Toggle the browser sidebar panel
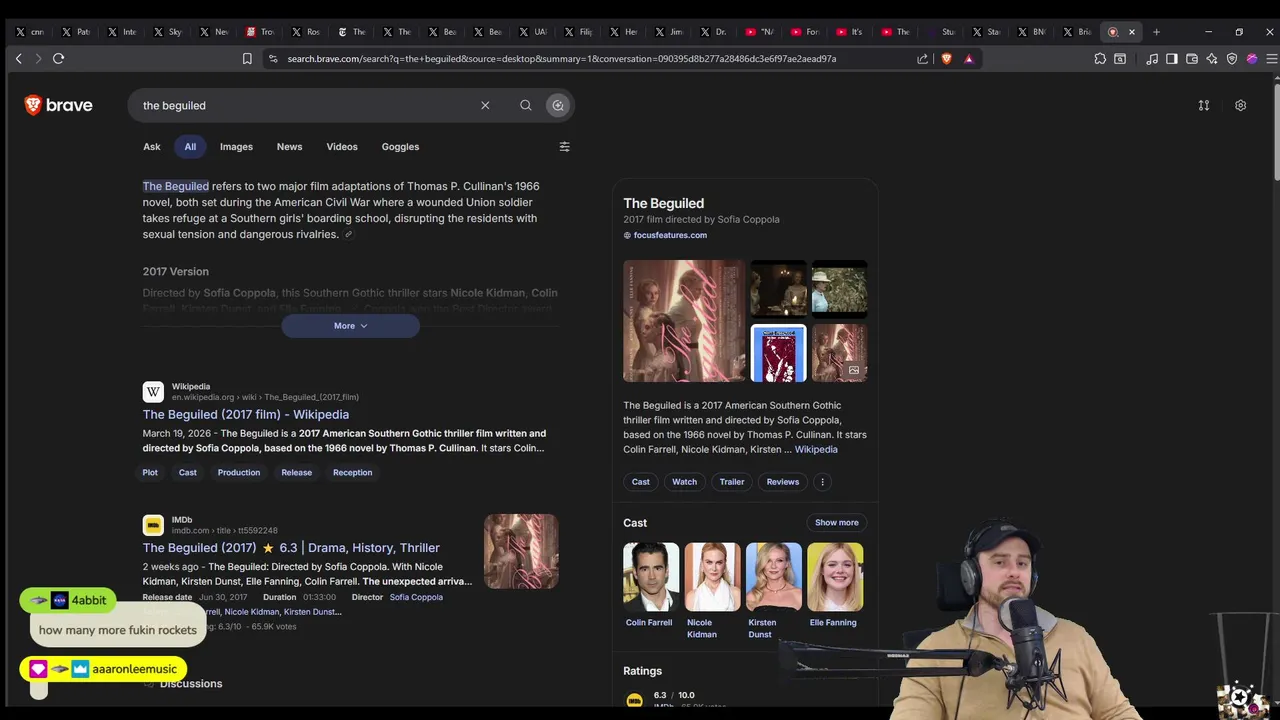Viewport: 1280px width, 720px height. [x=1172, y=59]
